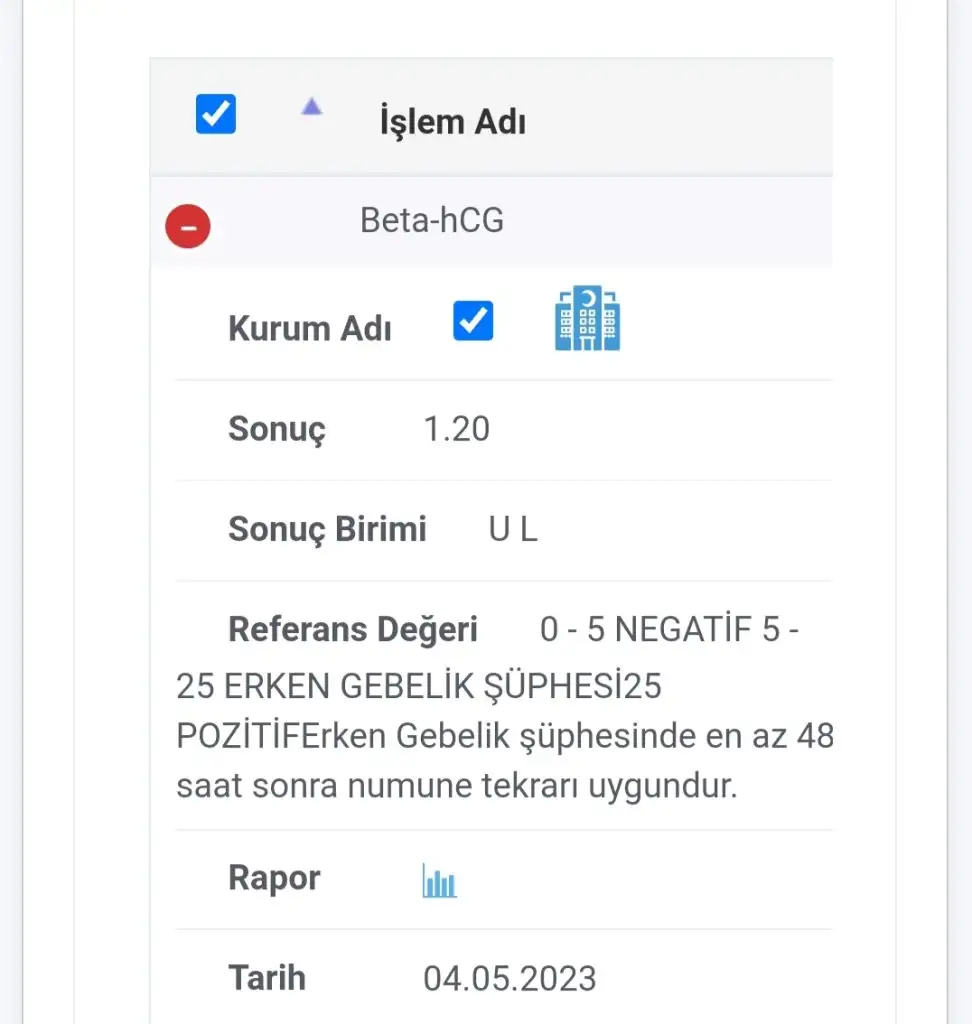
Task: Click the Tarih label
Action: 267,977
